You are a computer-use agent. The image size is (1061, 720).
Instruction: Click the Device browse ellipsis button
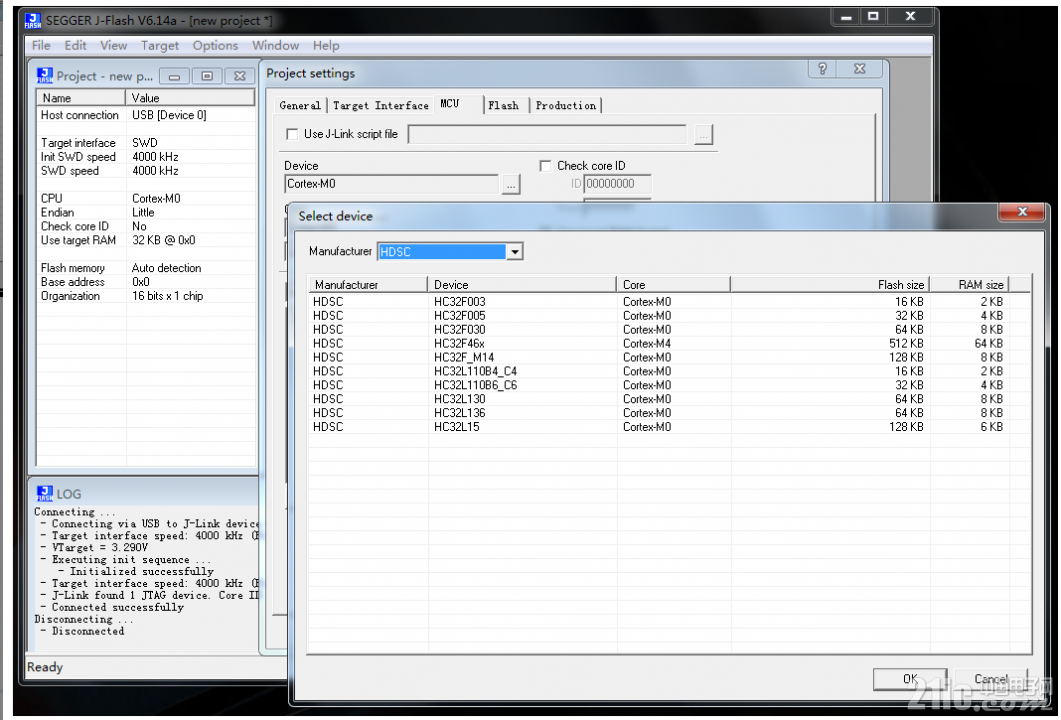pyautogui.click(x=511, y=185)
